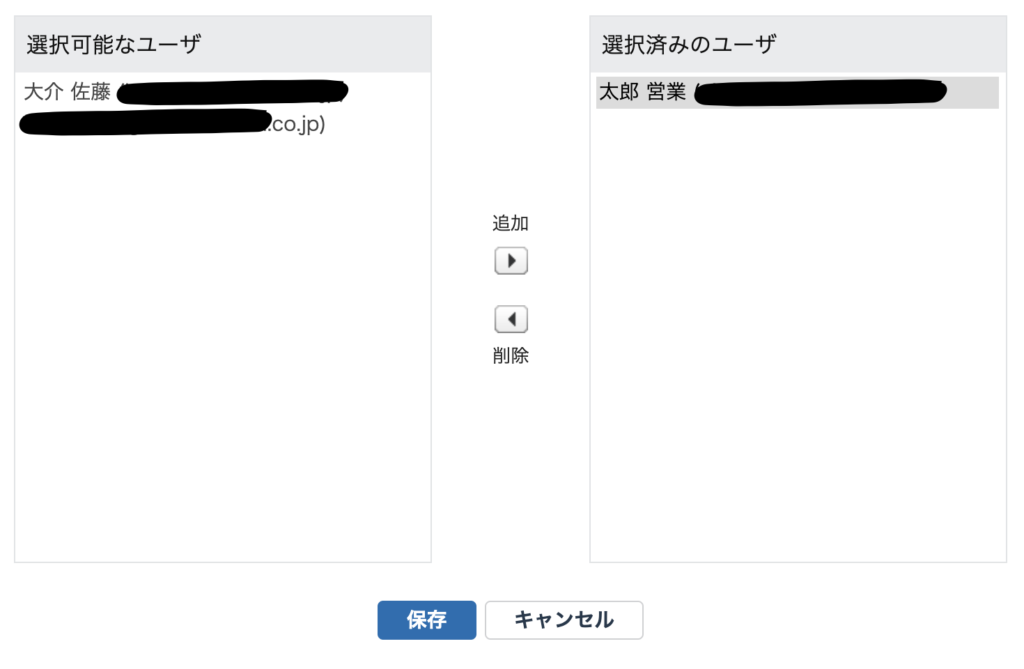Click the right-arrow 追加 icon button

click(x=511, y=261)
